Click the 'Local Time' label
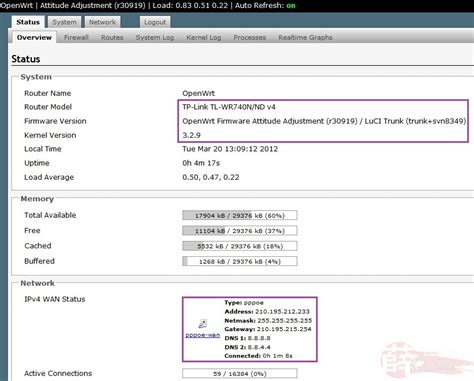Screen dimensions: 474x381 [43, 149]
